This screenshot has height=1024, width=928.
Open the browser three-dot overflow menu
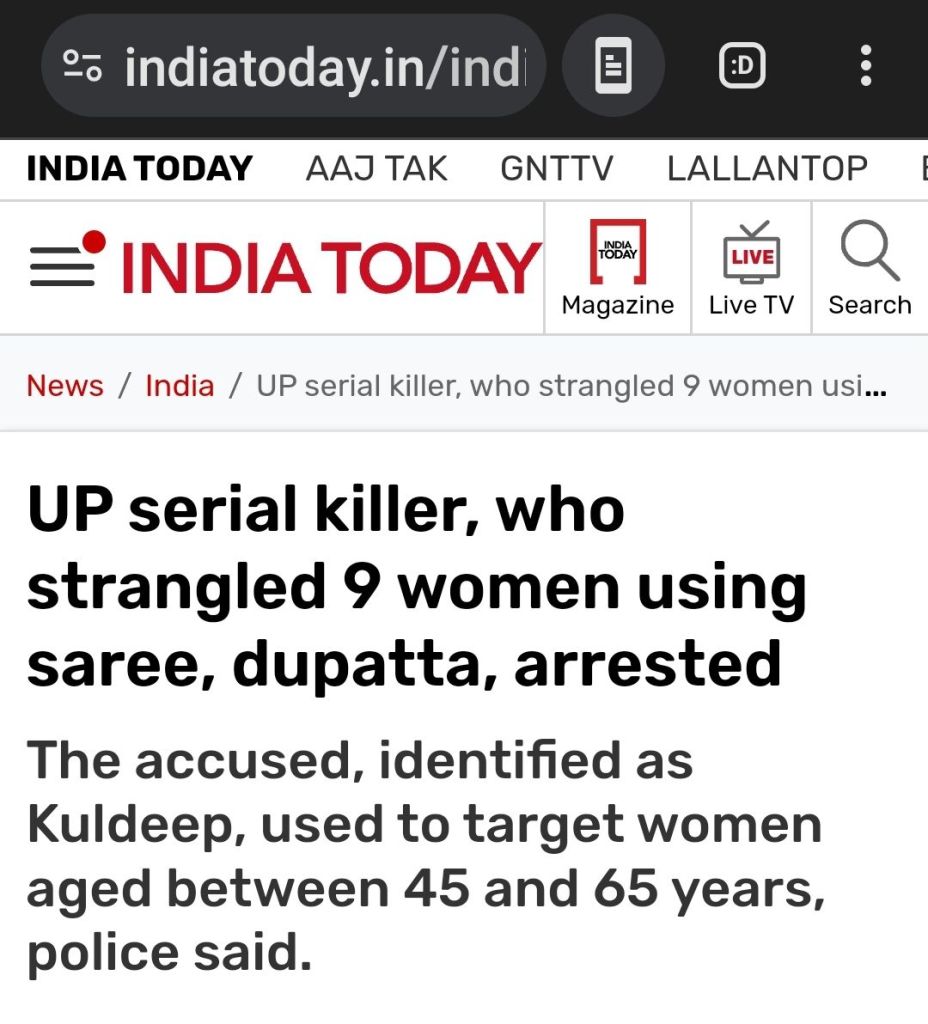[866, 67]
